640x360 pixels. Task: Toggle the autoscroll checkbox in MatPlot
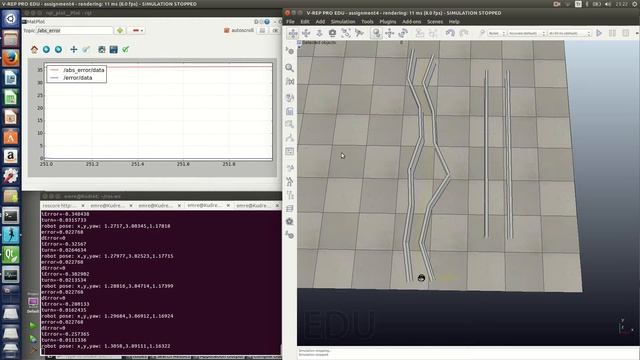tap(239, 30)
